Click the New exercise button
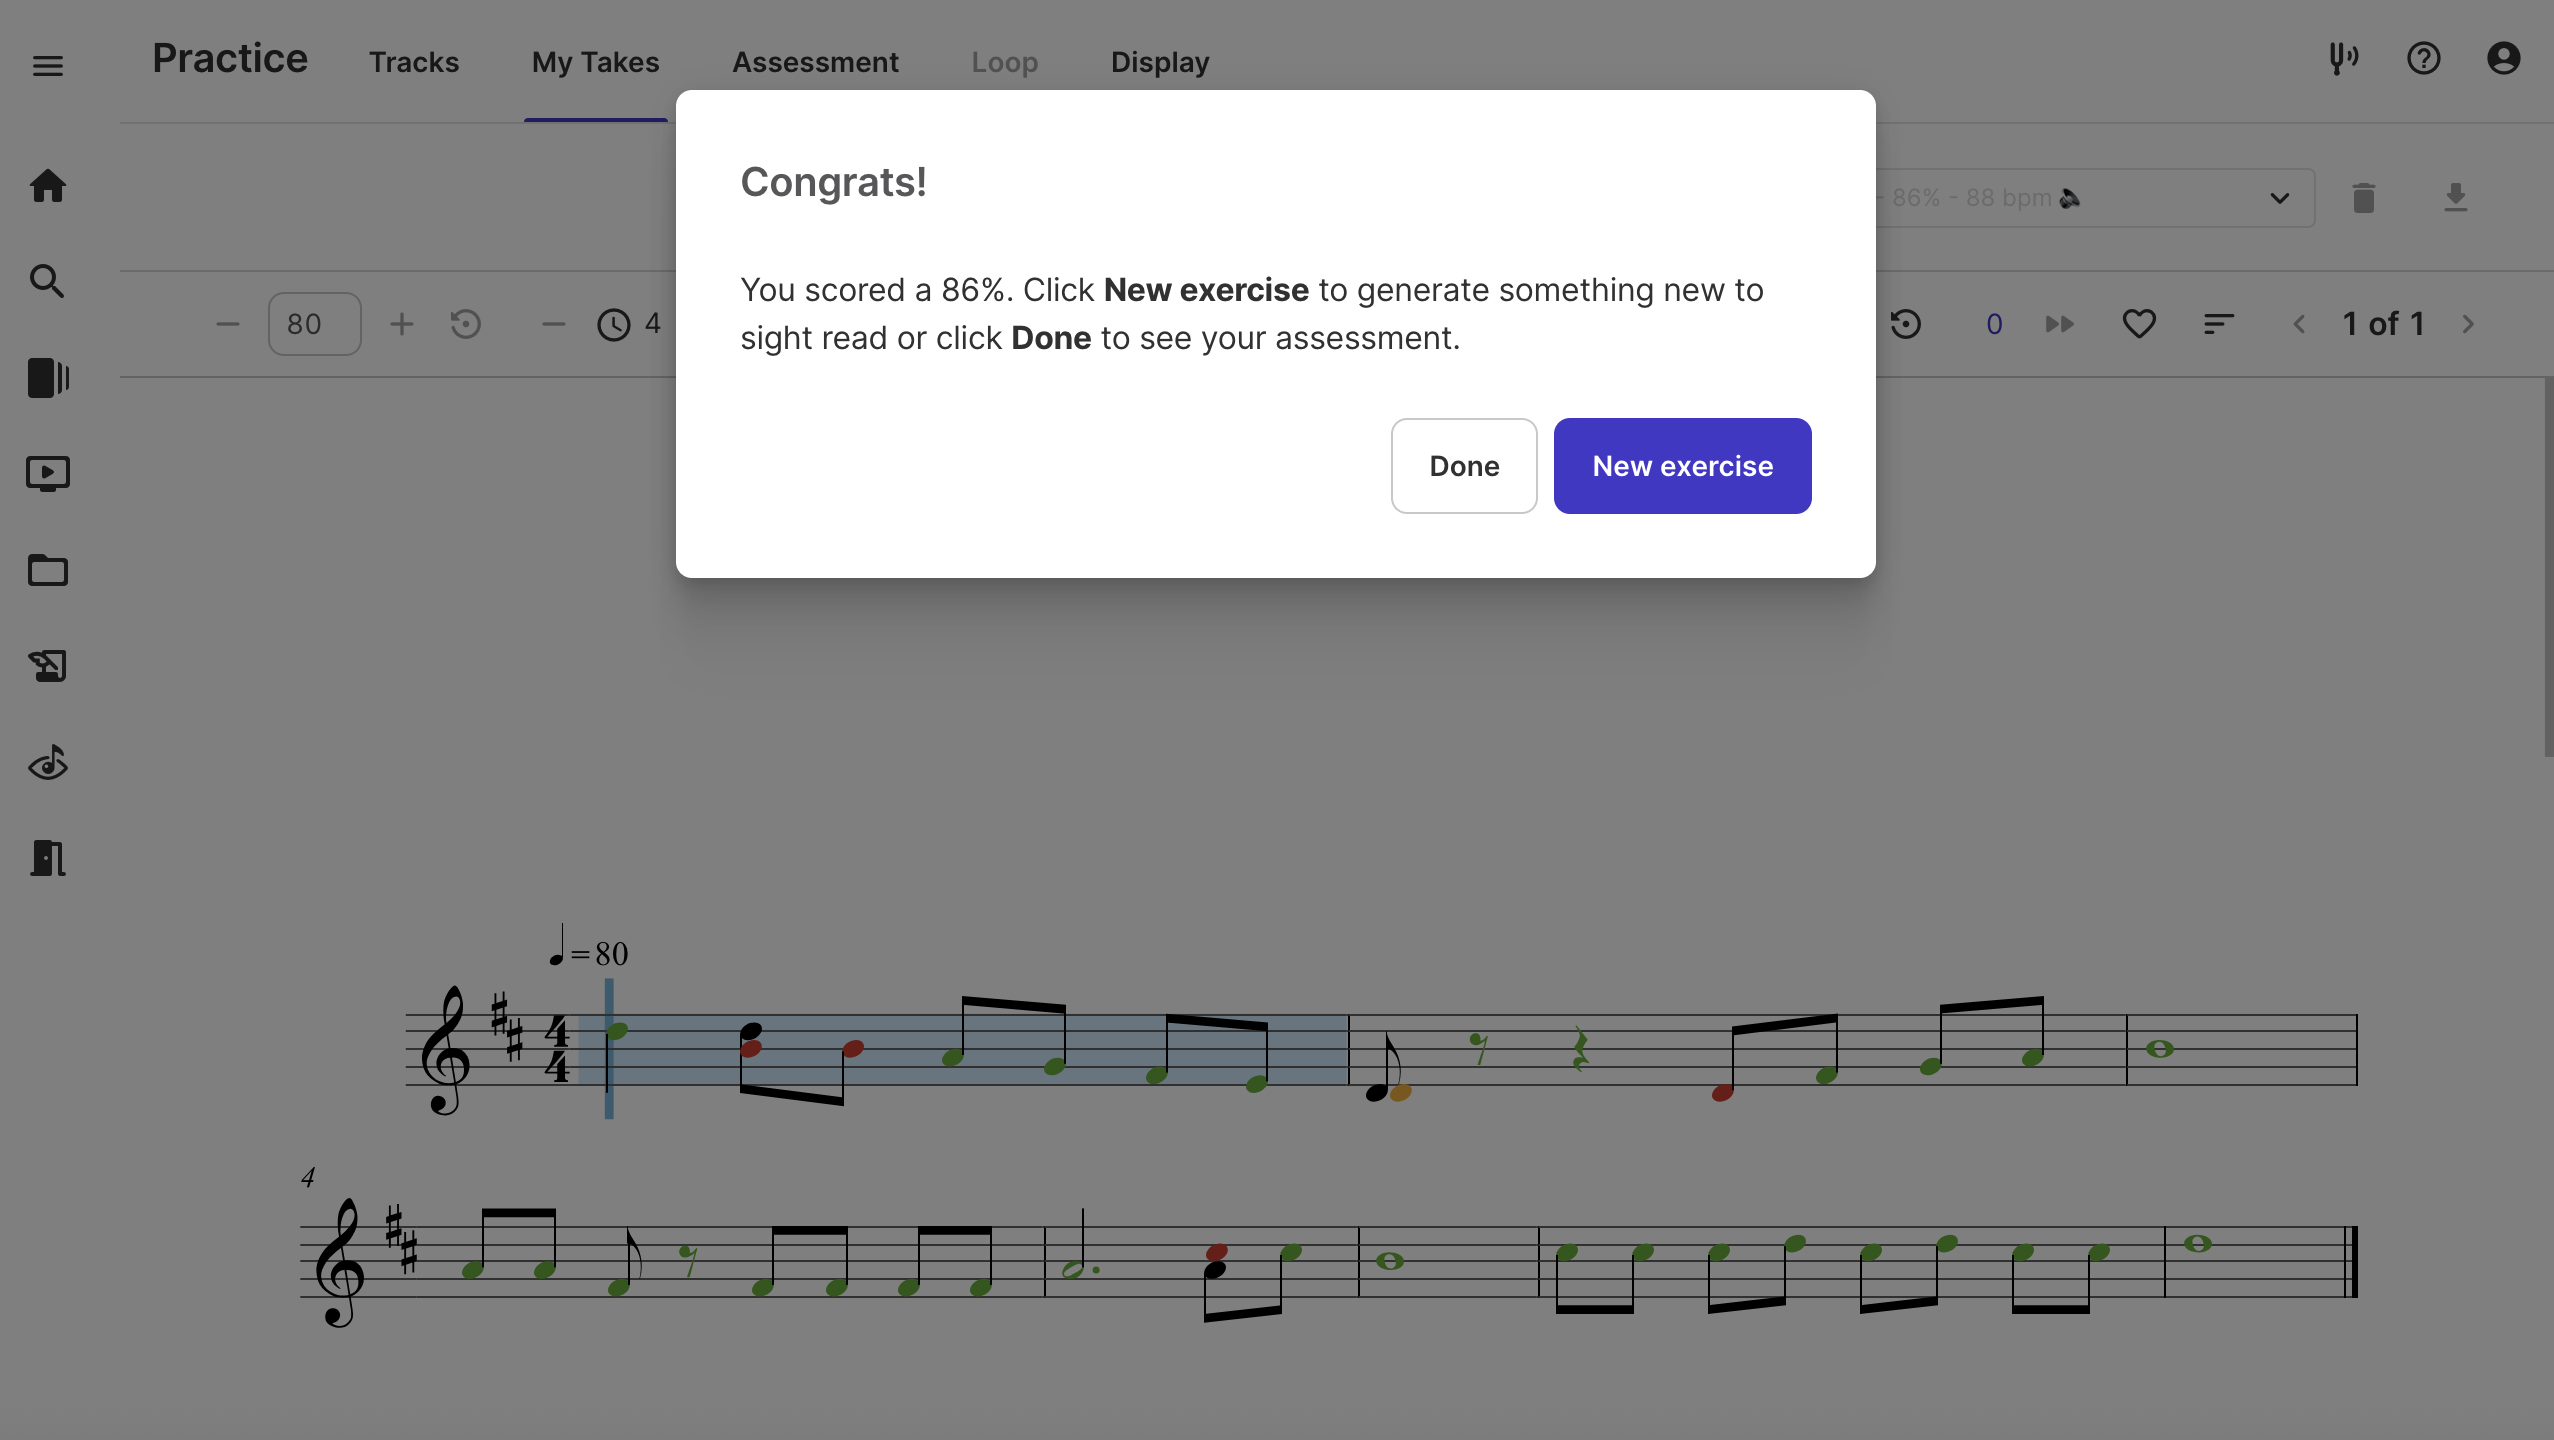Screen dimensions: 2554x1440 [x=1681, y=465]
